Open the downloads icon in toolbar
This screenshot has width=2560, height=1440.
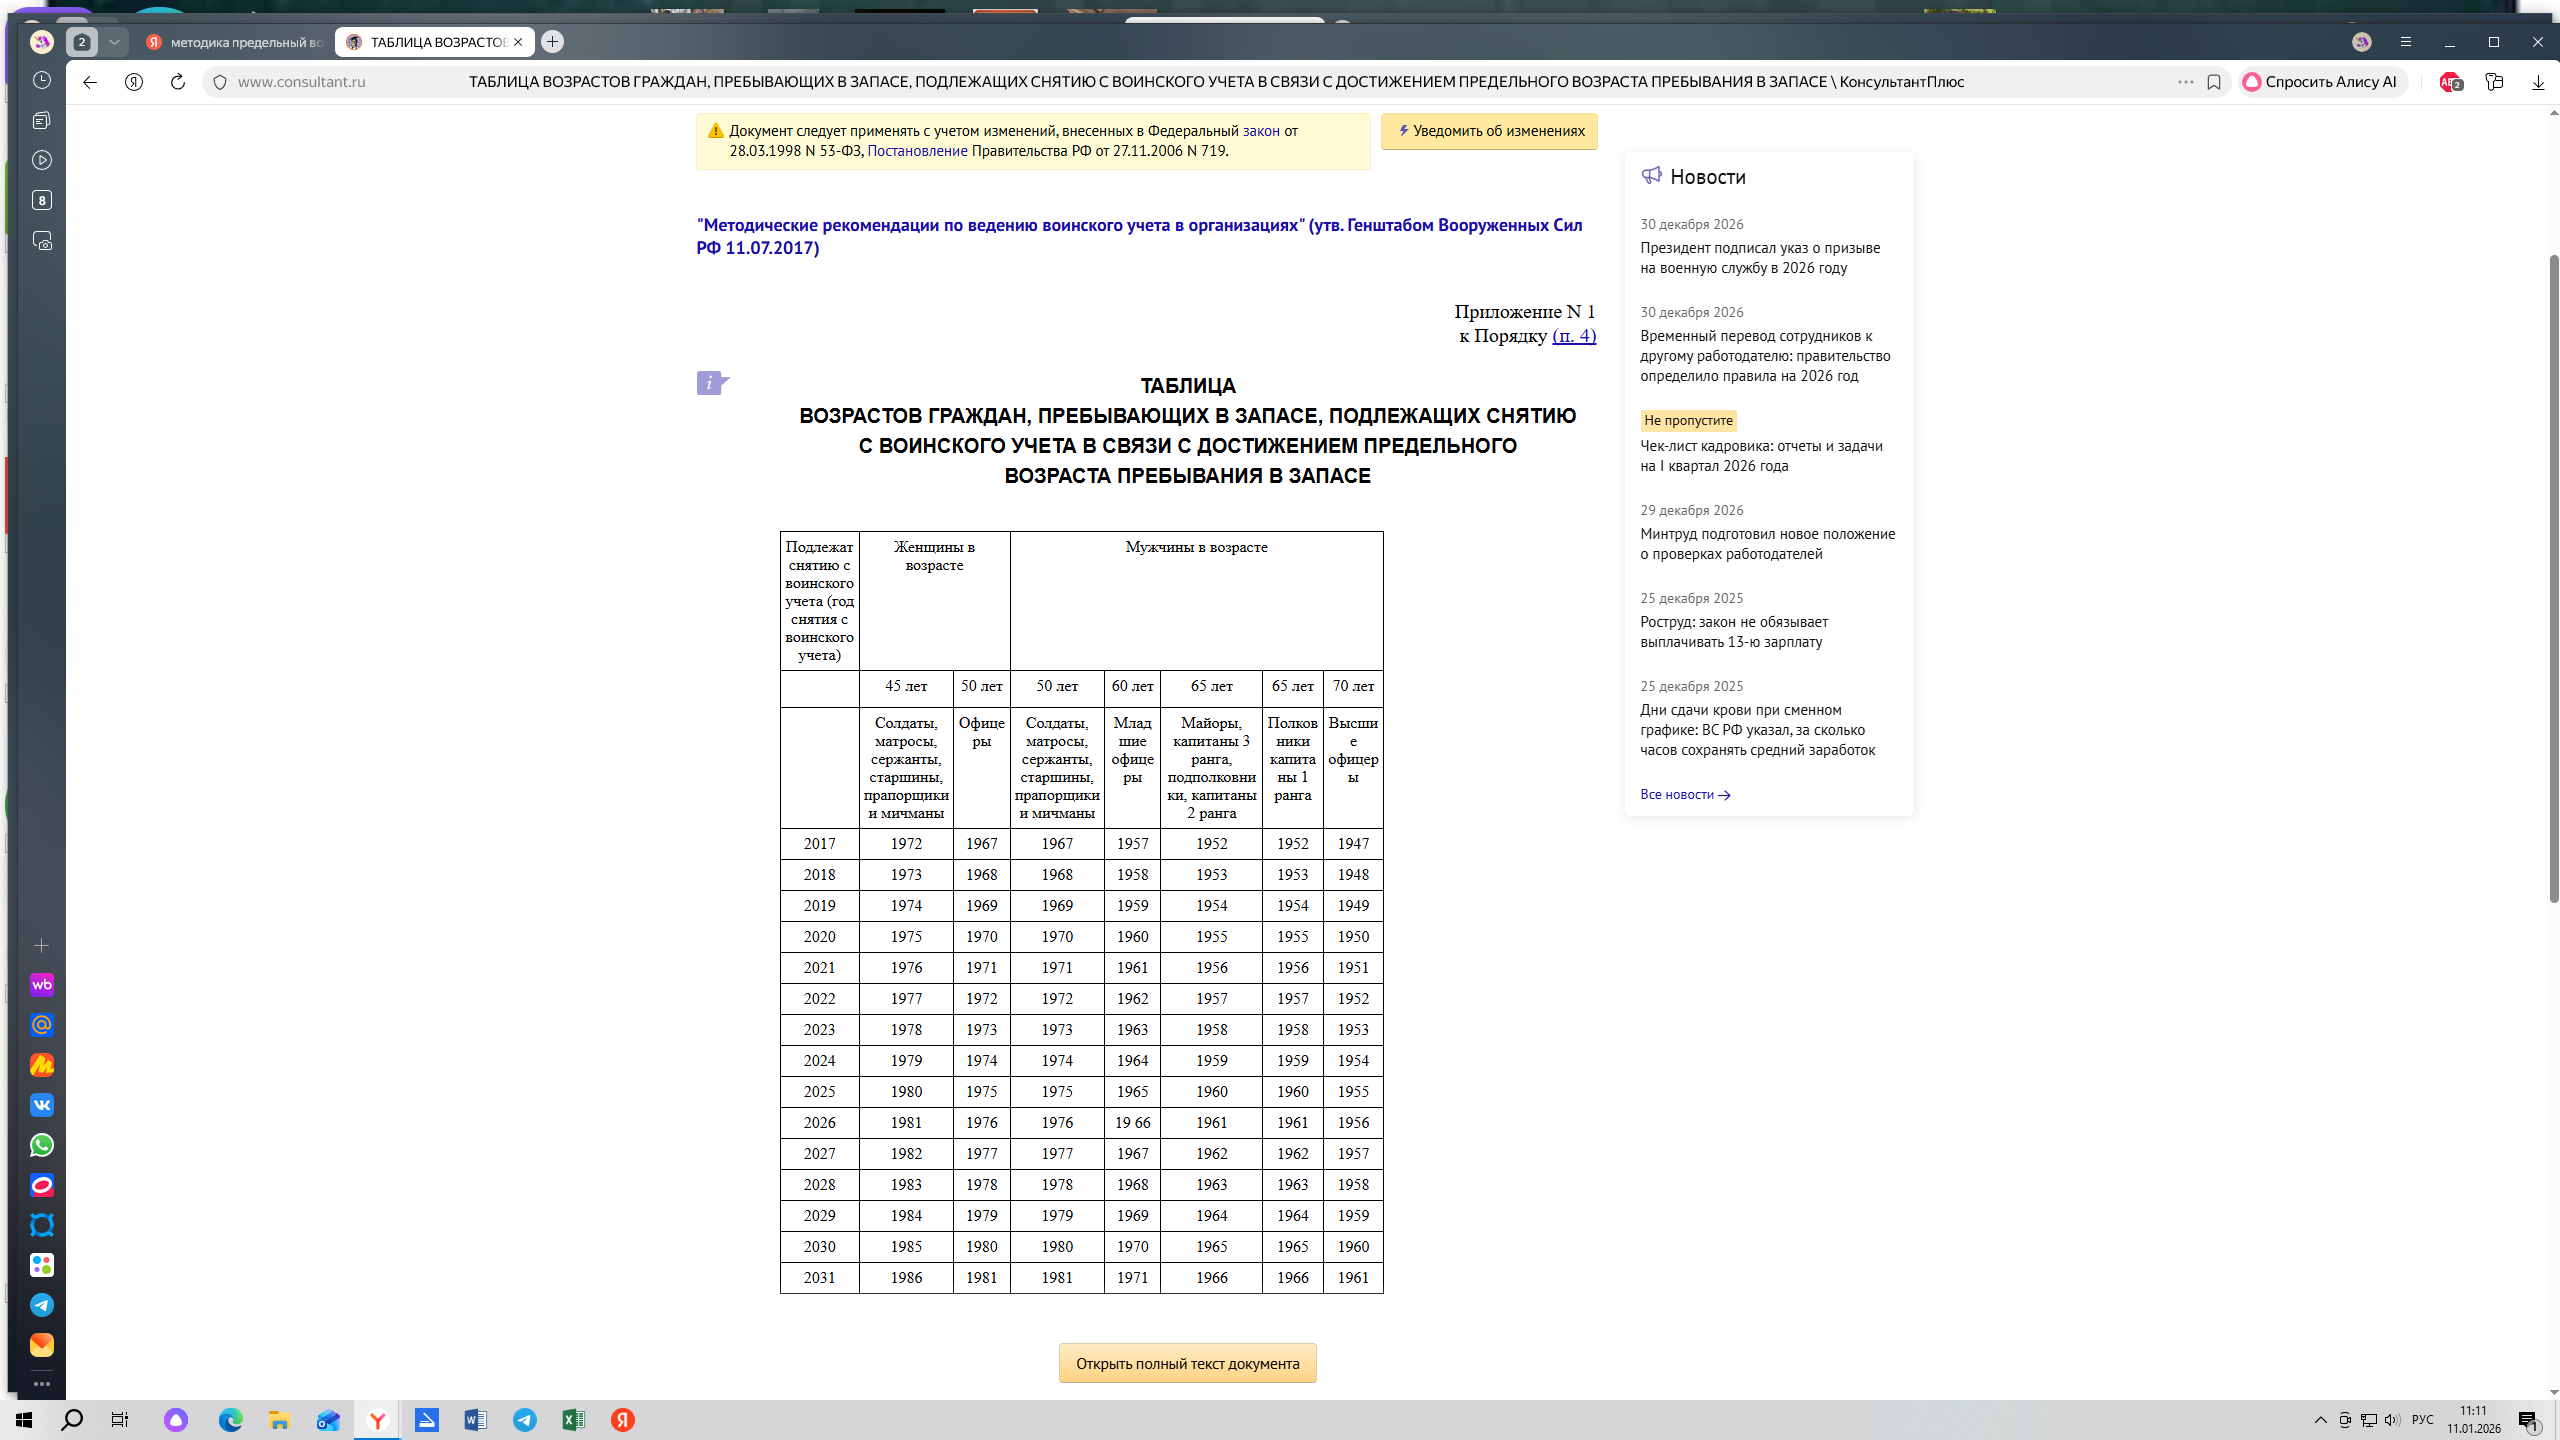2538,82
